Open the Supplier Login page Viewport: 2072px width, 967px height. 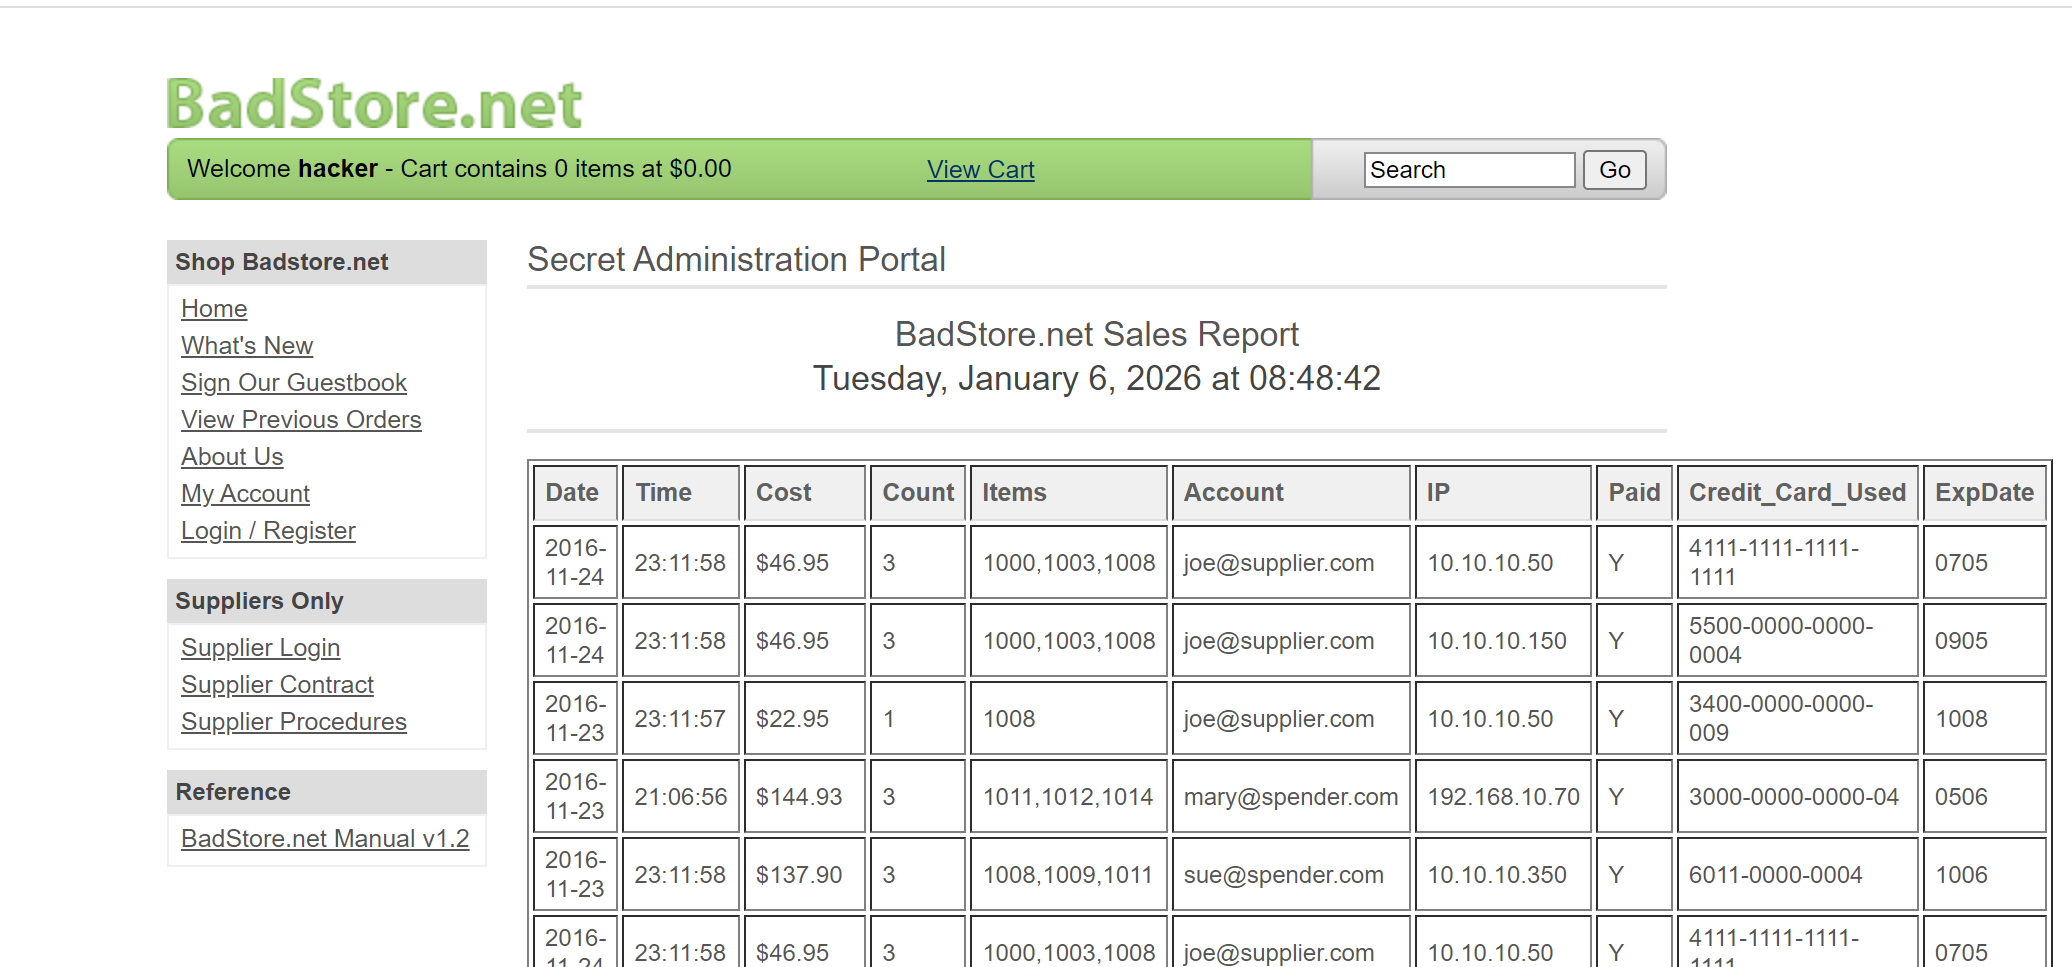pos(260,648)
